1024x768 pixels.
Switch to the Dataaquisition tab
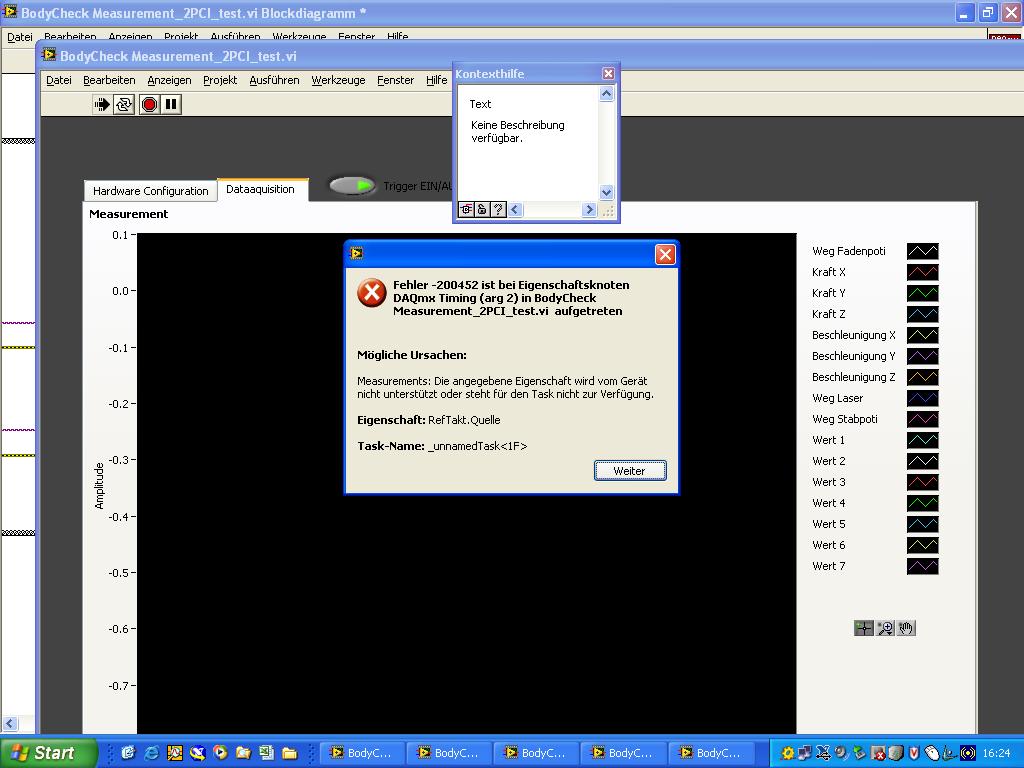[261, 189]
